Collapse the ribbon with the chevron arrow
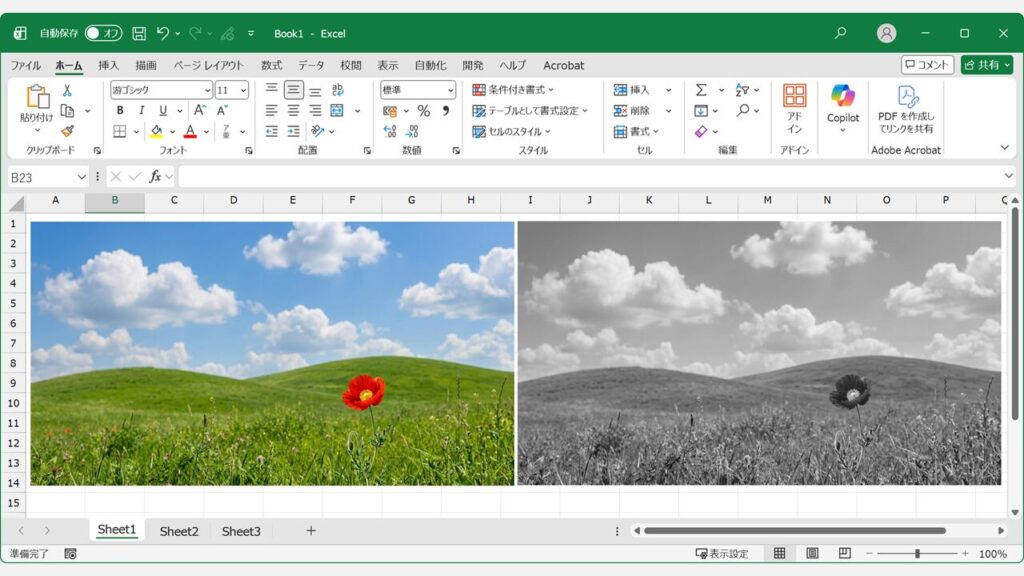The width and height of the screenshot is (1024, 576). click(1006, 148)
